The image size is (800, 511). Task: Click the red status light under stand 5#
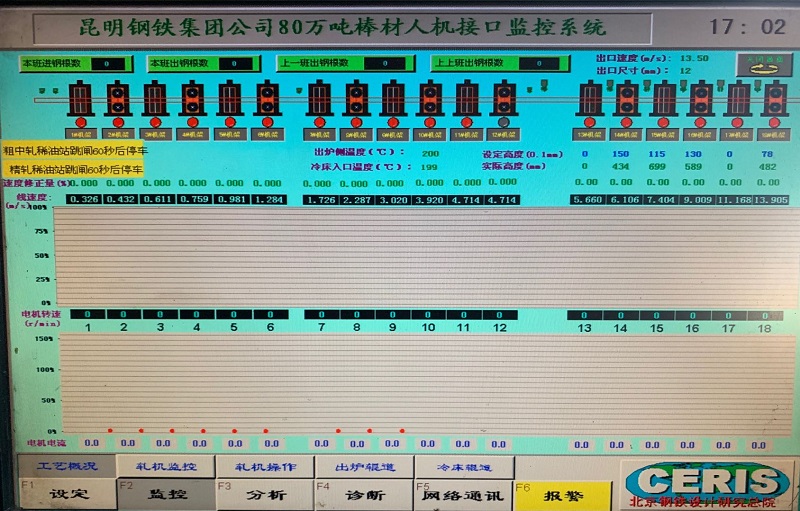230,122
